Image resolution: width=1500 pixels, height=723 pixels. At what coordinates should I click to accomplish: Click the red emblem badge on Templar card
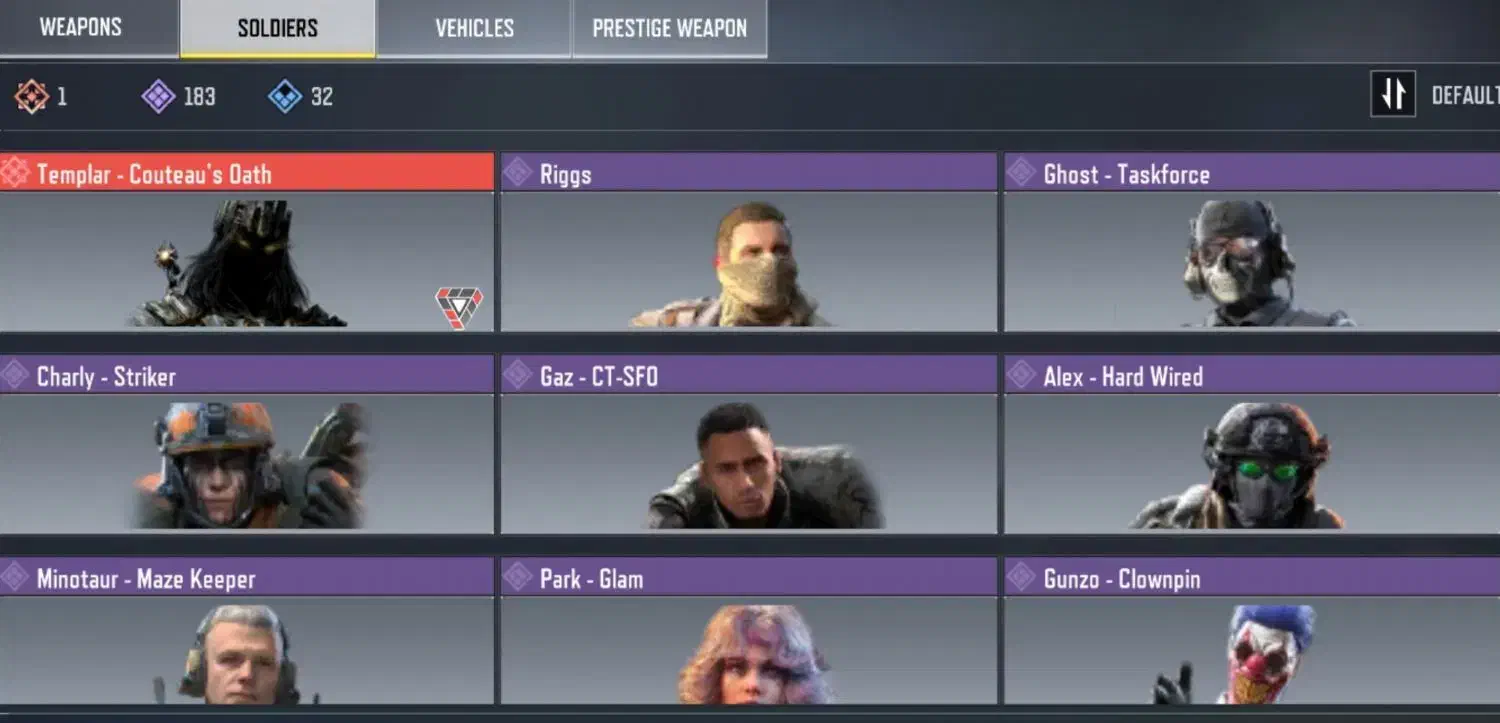[x=459, y=307]
